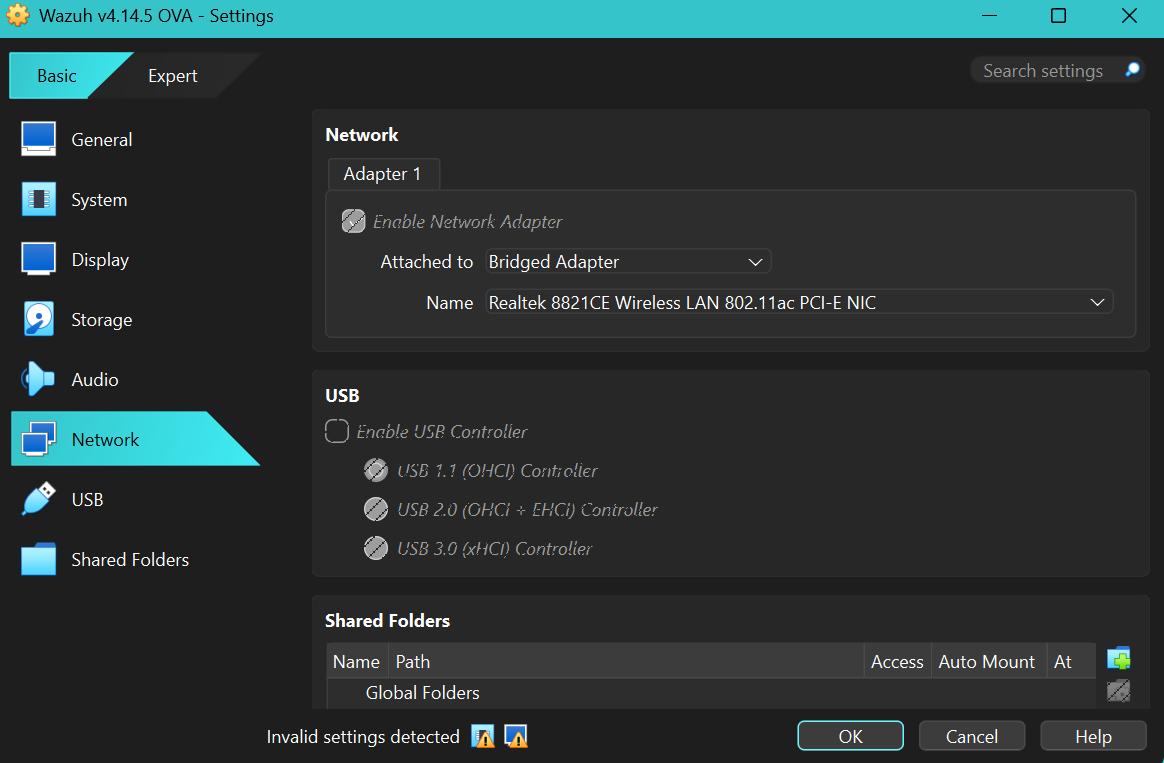
Task: Sort by shared folders Path column header
Action: pyautogui.click(x=626, y=661)
